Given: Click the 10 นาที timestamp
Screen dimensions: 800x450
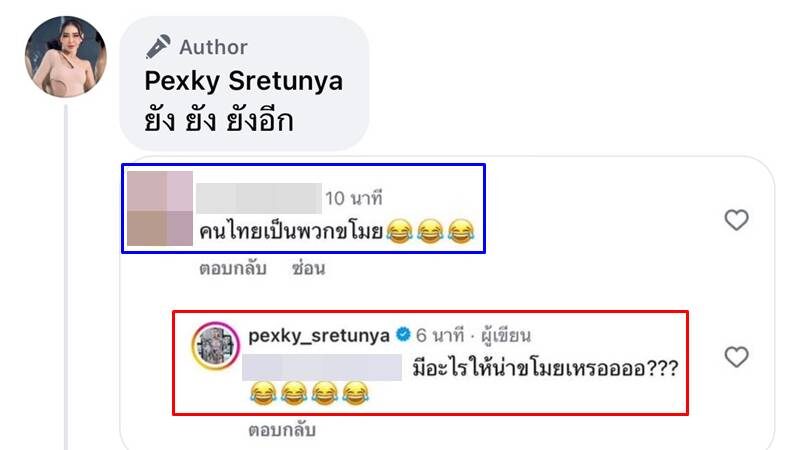Looking at the screenshot, I should coord(354,198).
